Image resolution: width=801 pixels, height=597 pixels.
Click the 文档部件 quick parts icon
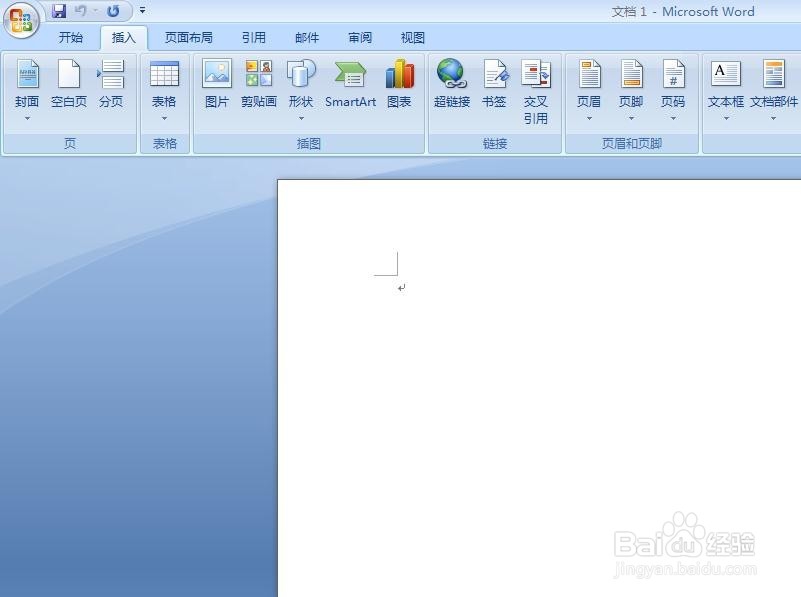point(773,74)
